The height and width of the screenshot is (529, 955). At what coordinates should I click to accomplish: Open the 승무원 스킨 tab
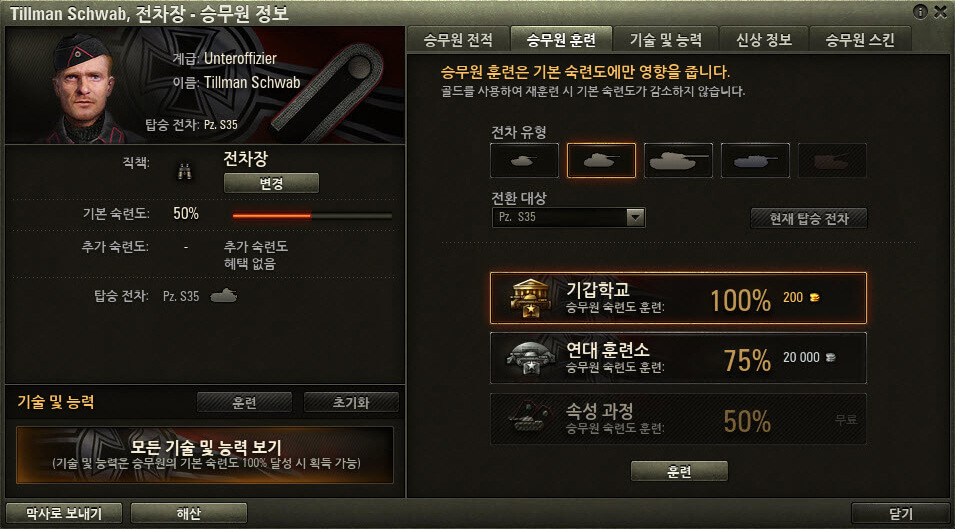[x=859, y=40]
